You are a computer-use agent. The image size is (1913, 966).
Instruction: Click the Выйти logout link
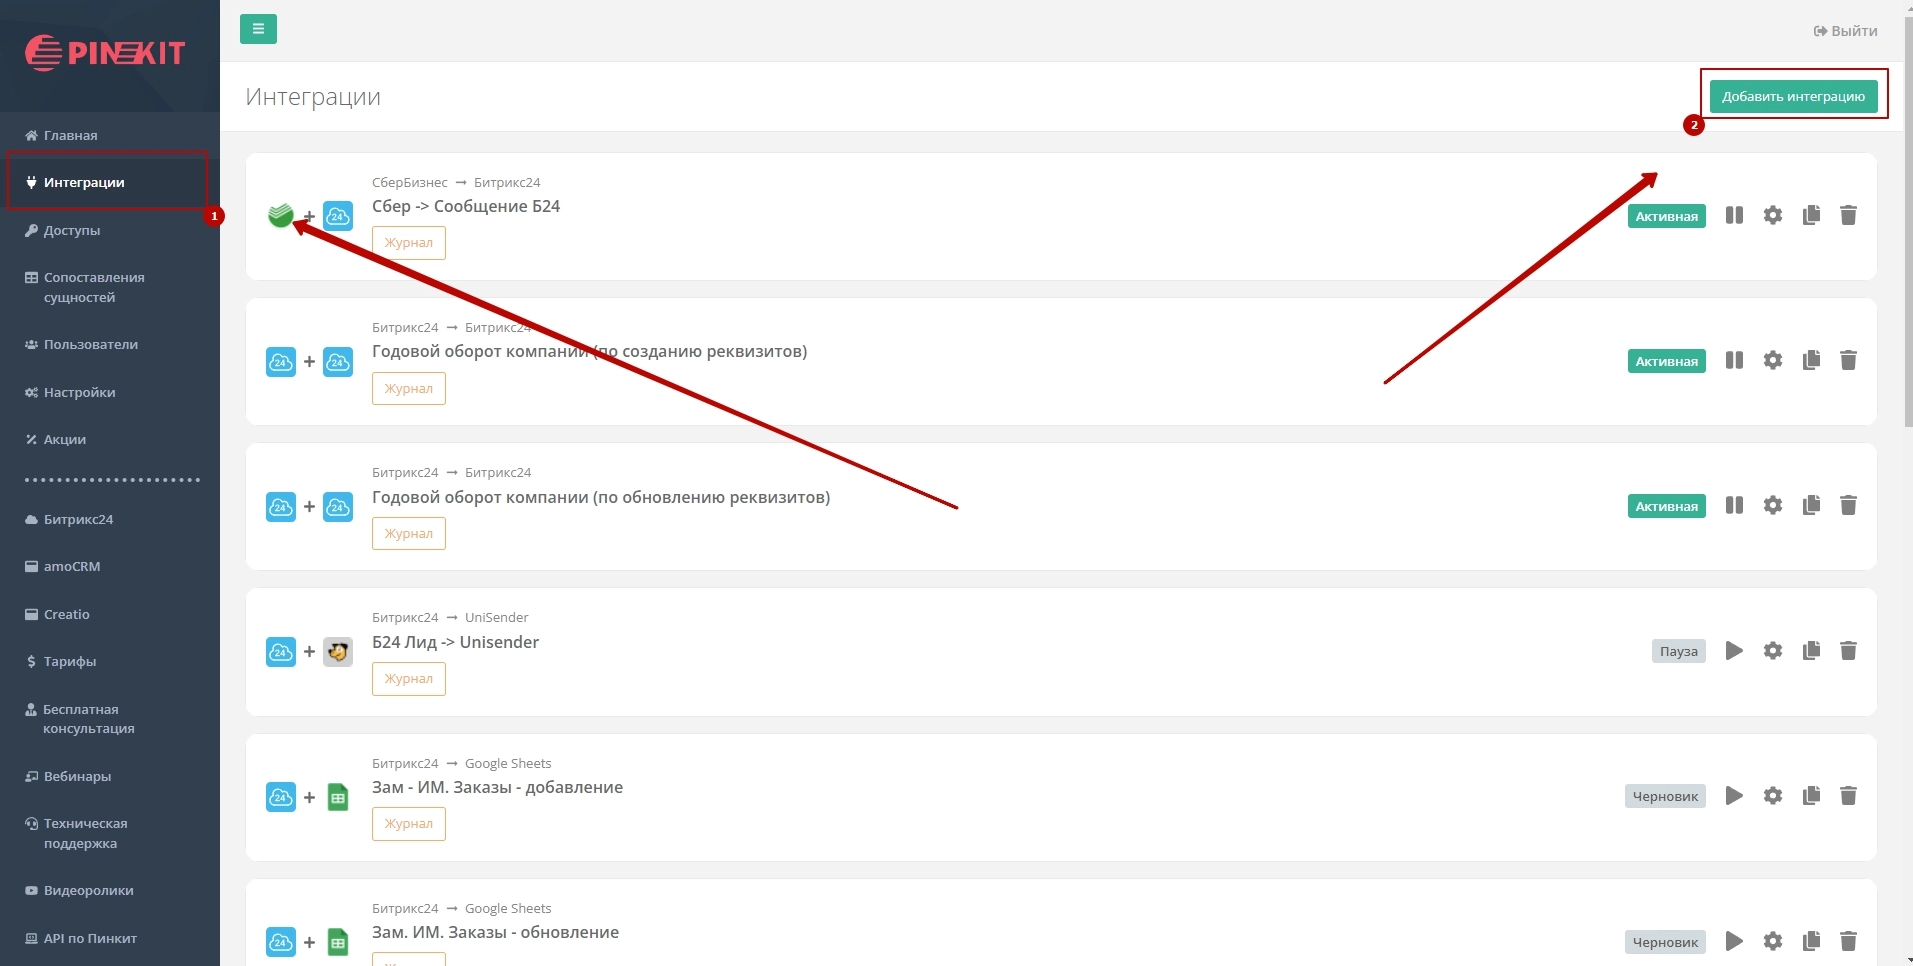click(x=1845, y=31)
